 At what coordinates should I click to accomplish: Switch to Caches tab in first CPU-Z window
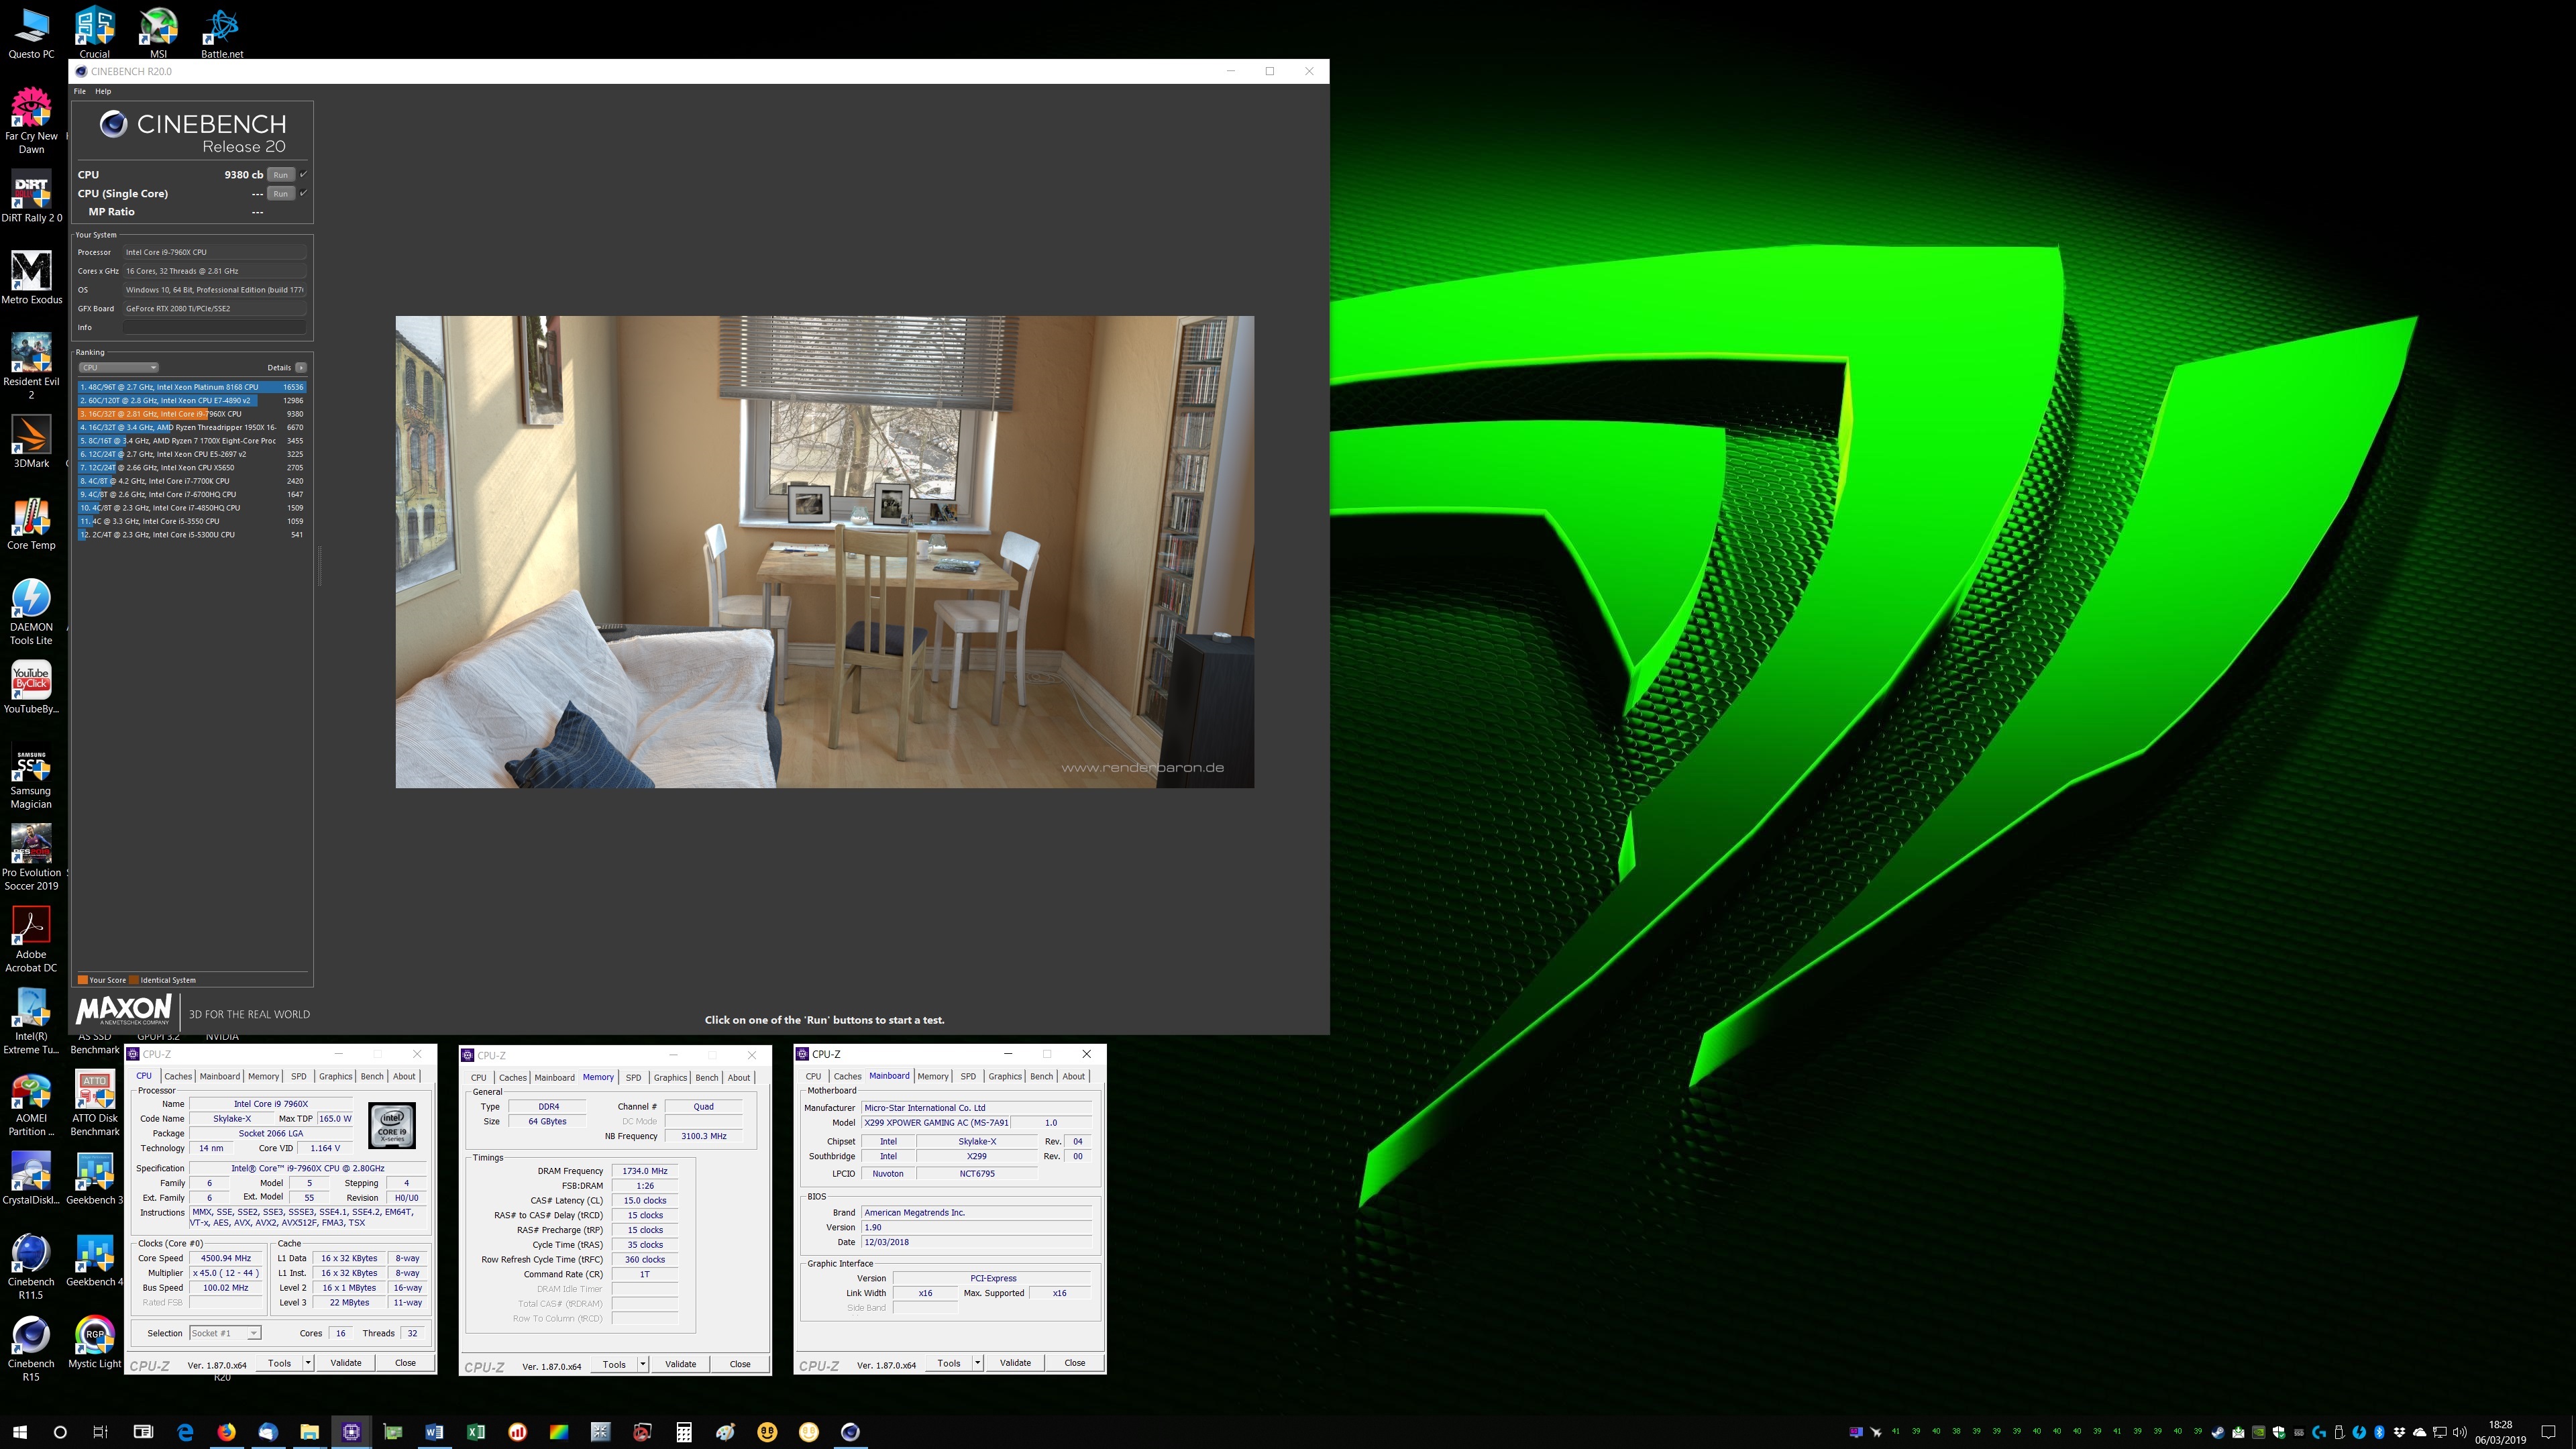178,1077
